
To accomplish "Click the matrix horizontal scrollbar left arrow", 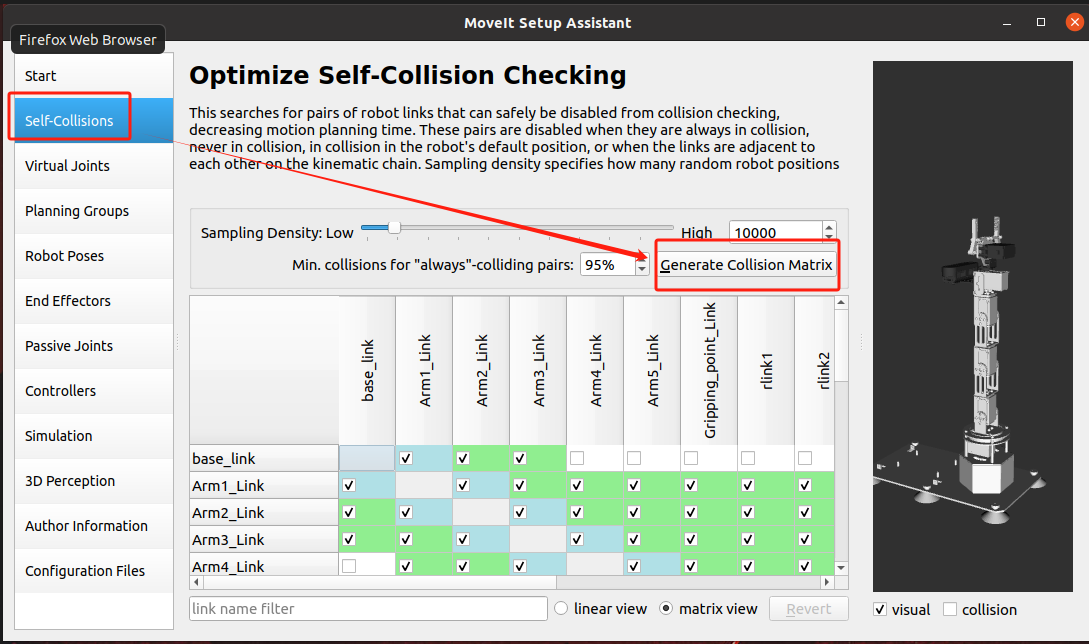I will click(197, 582).
